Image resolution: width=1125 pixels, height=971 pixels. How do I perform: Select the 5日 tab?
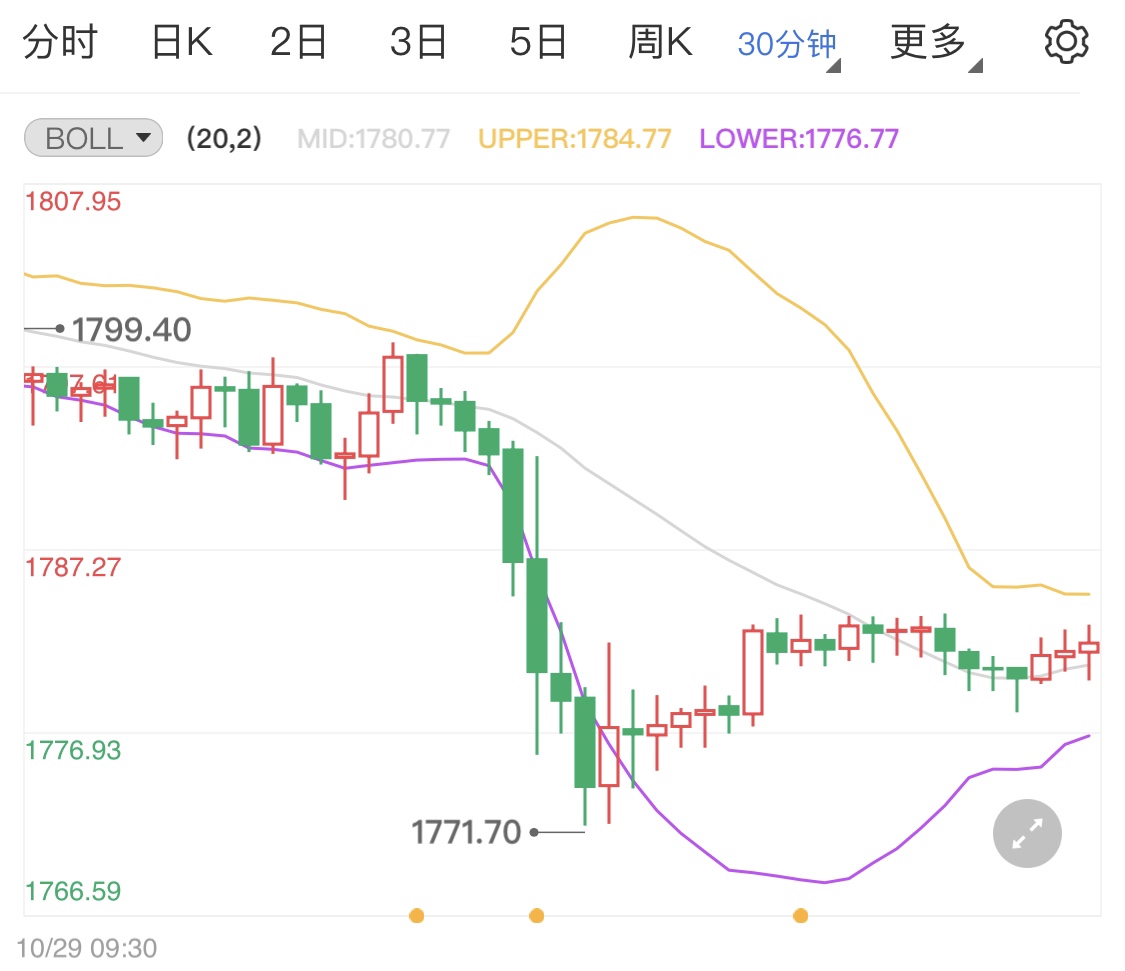[538, 42]
